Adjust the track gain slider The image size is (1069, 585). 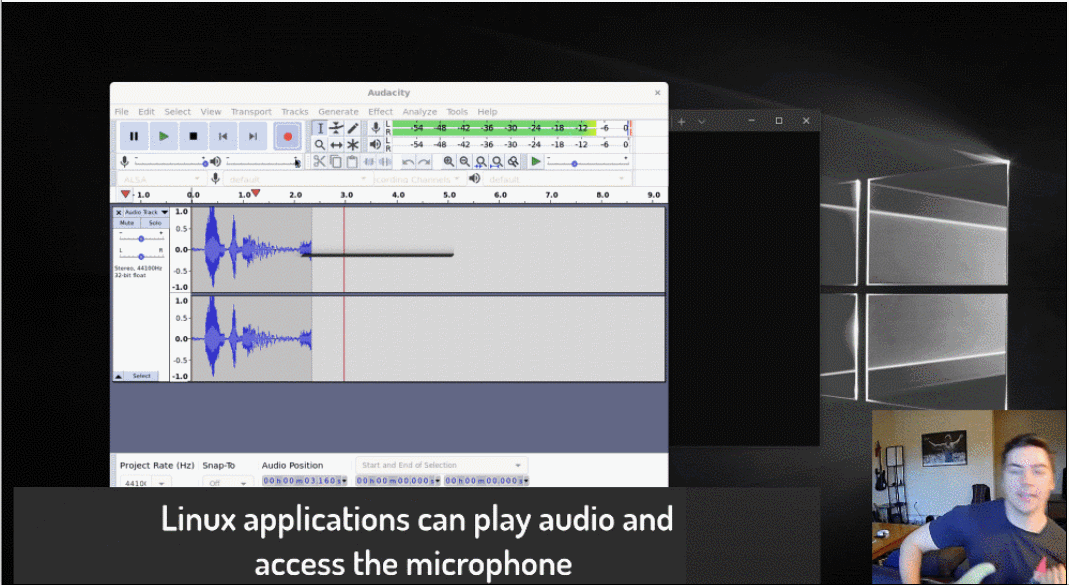coord(141,238)
